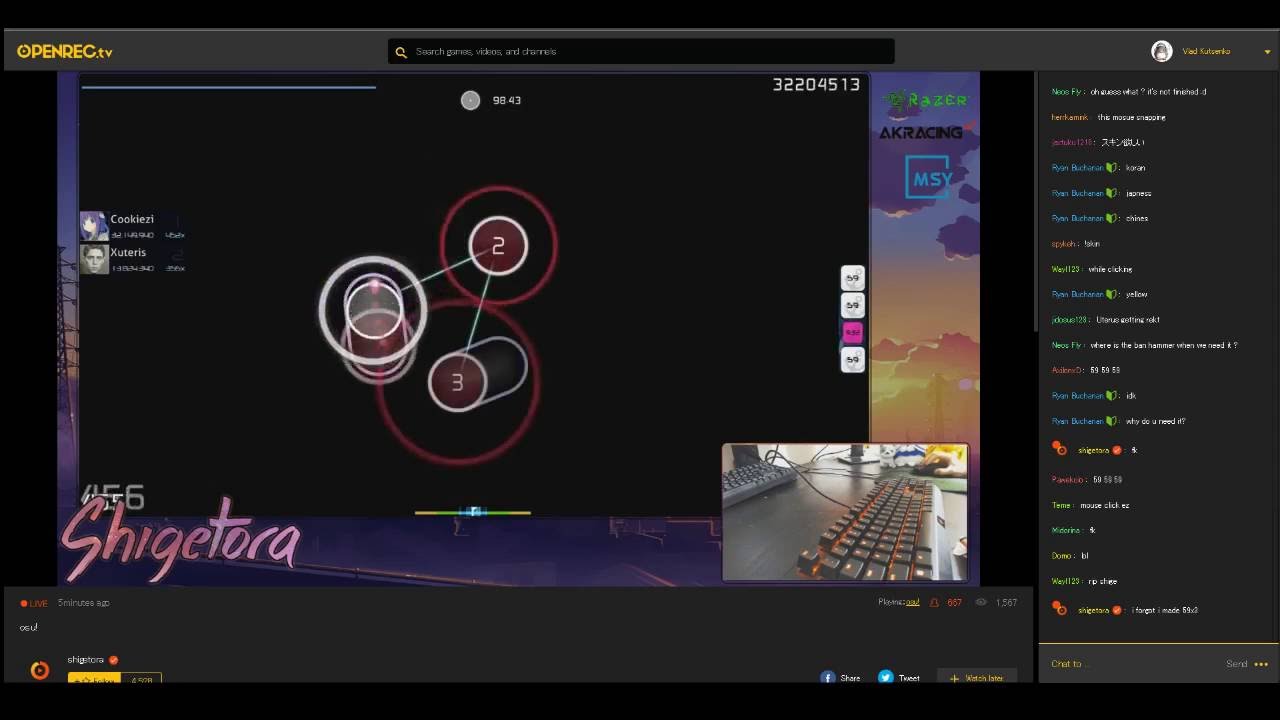Click the LIVE indicator label

pos(34,603)
